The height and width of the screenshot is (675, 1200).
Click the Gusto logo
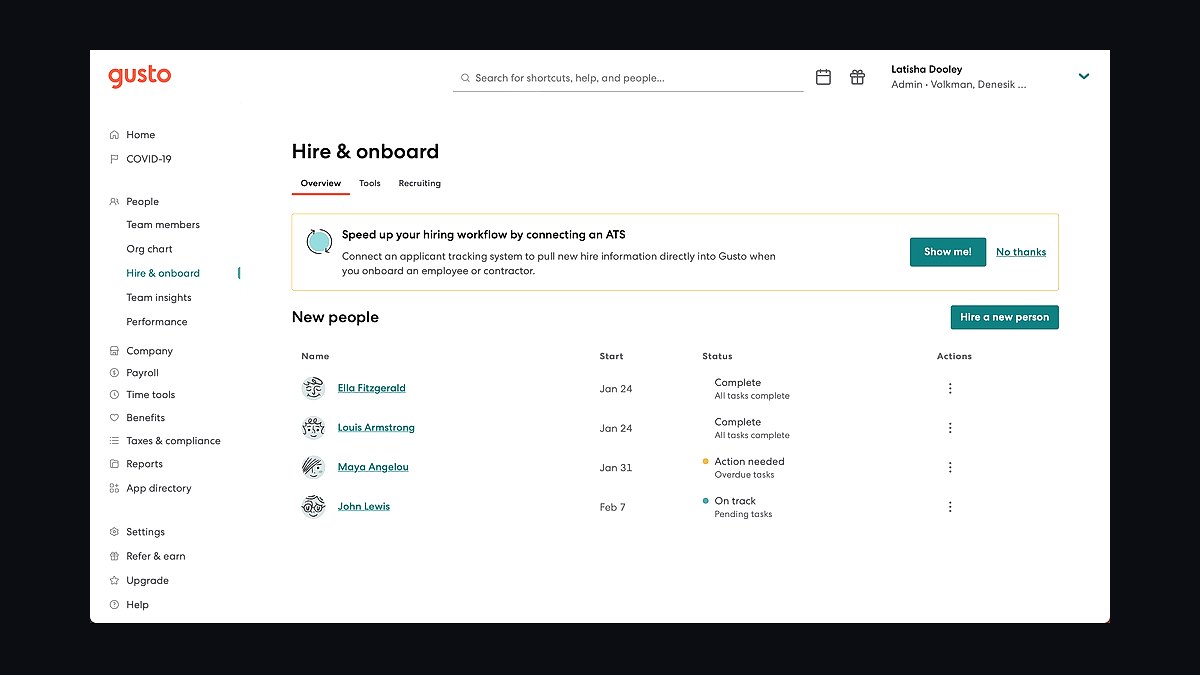[140, 77]
